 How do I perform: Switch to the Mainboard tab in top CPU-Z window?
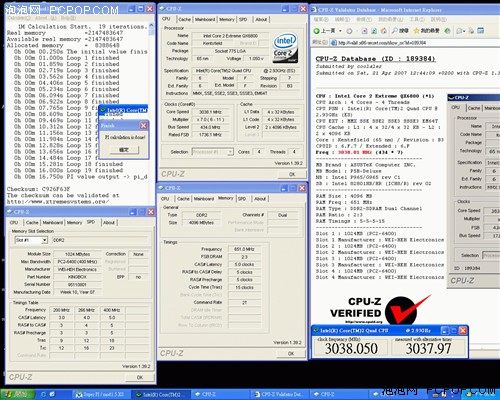coord(205,19)
